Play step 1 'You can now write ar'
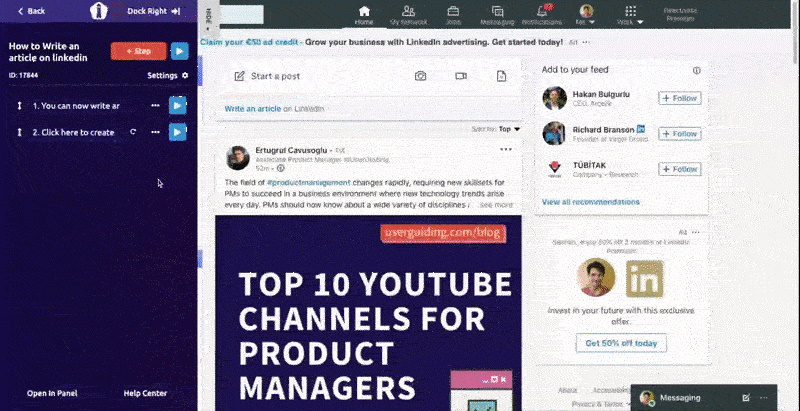 pyautogui.click(x=177, y=105)
